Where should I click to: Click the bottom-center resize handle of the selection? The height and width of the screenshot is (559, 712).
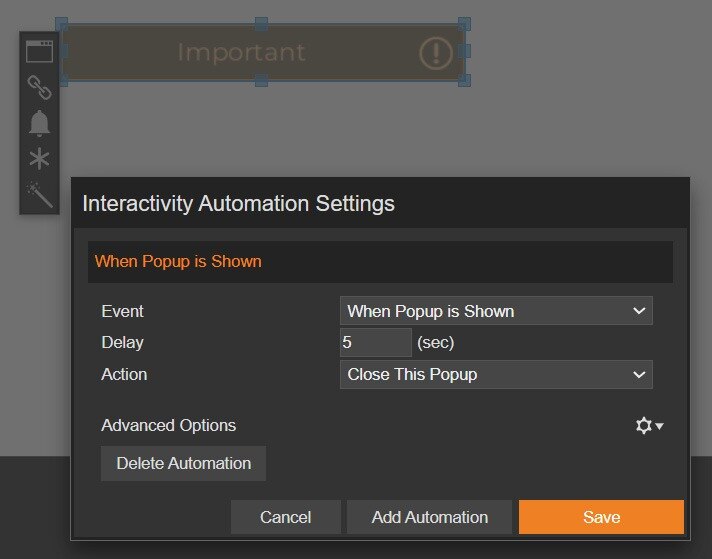(261, 80)
